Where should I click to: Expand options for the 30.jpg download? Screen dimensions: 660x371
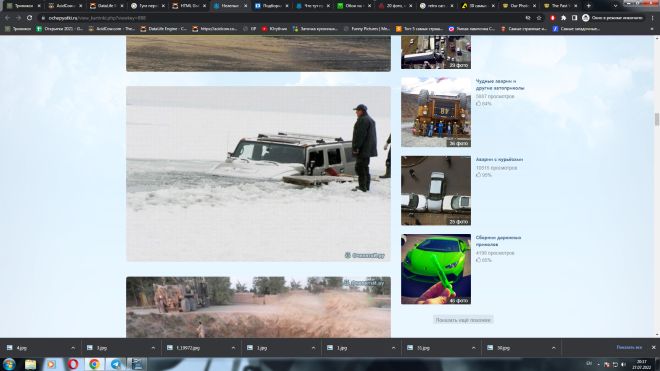(x=554, y=348)
